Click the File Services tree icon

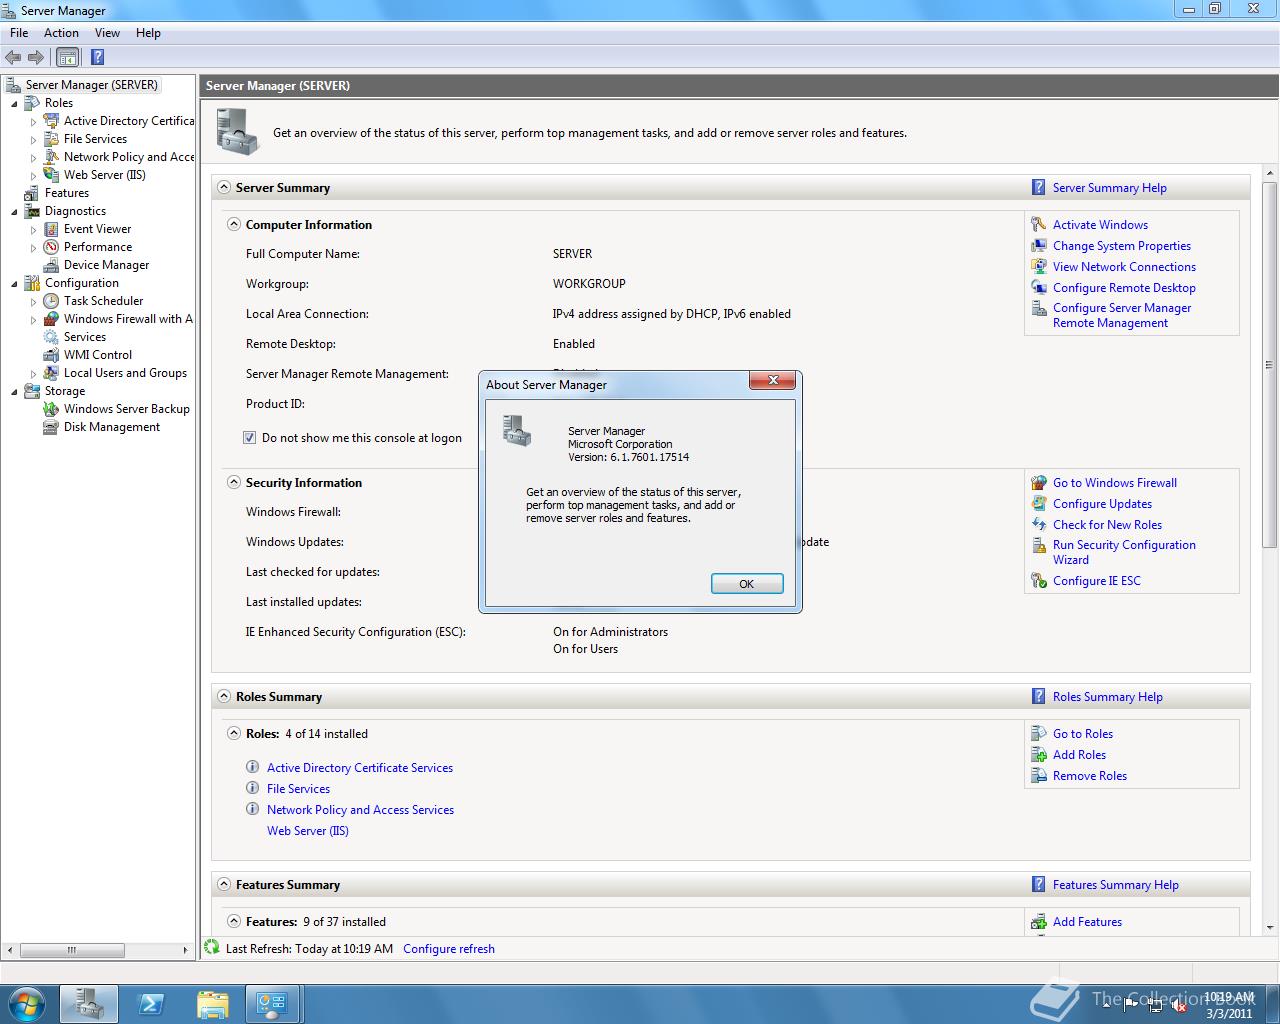51,139
